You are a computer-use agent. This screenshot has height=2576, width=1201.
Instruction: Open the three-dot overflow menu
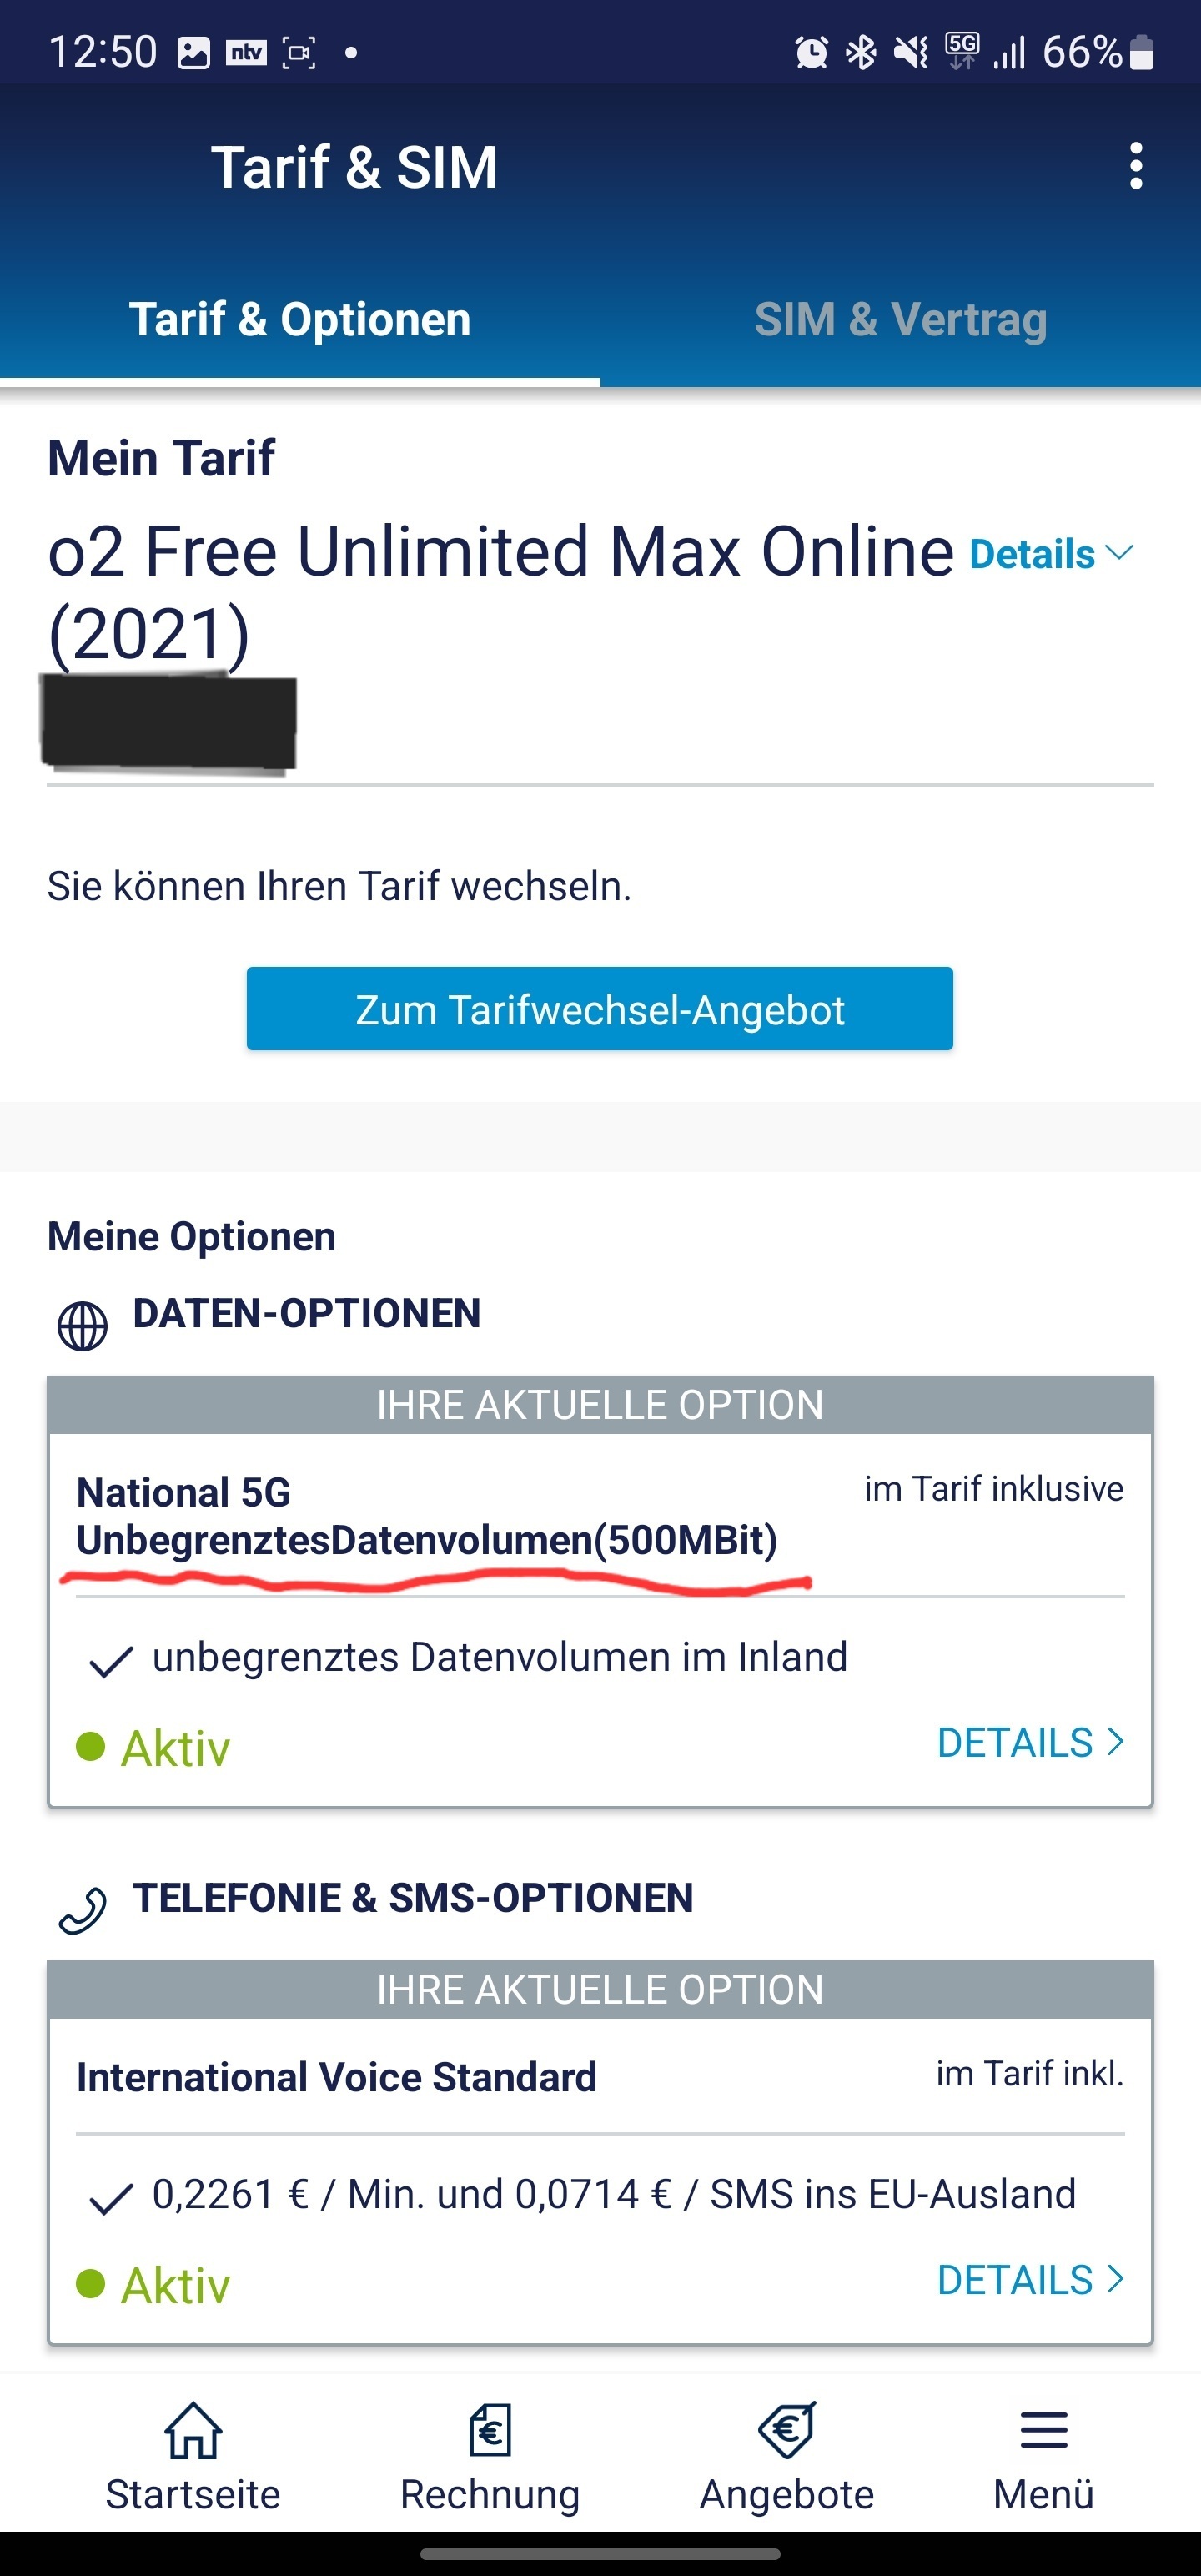click(x=1135, y=166)
